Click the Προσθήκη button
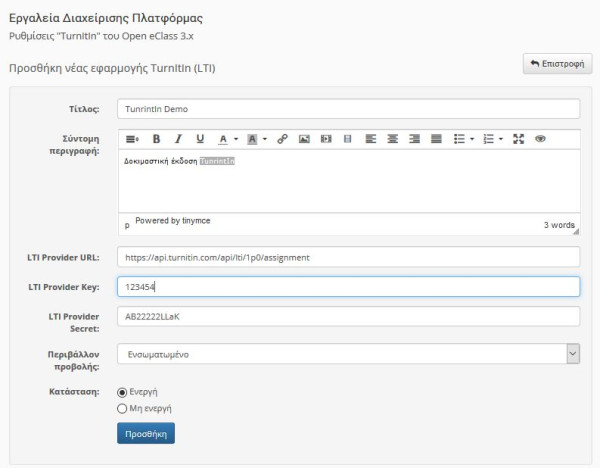 [146, 434]
